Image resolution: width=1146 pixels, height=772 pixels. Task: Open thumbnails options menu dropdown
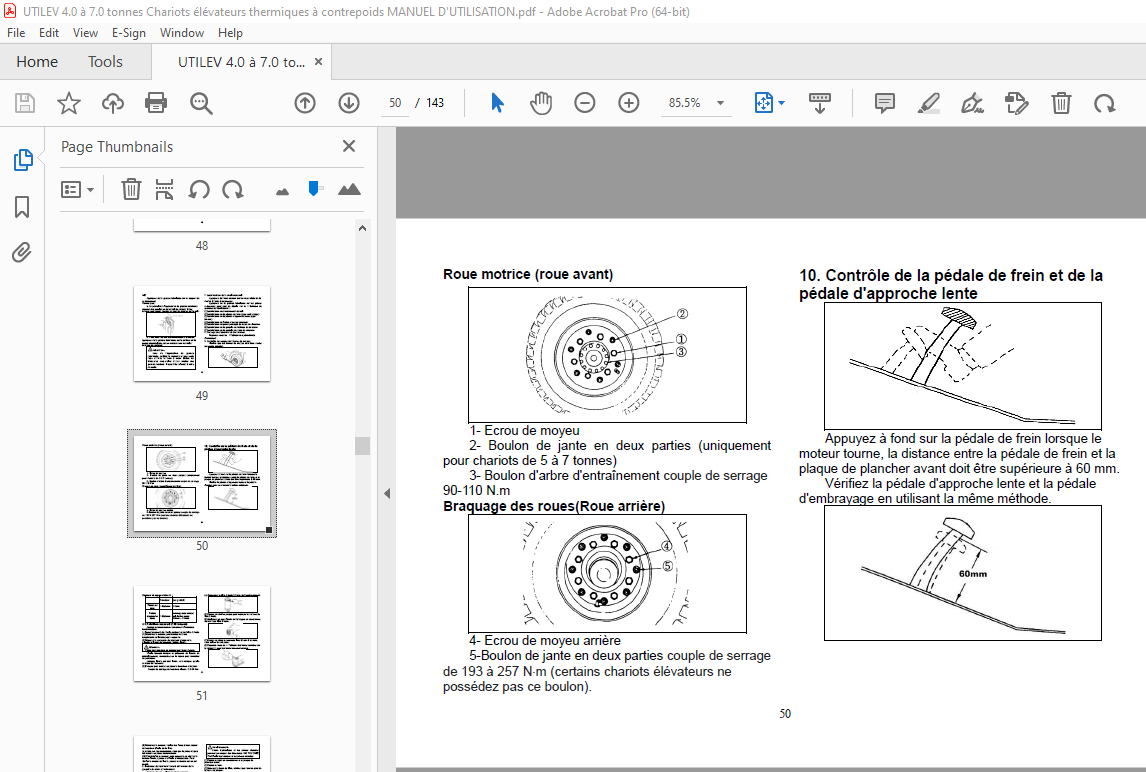(77, 190)
